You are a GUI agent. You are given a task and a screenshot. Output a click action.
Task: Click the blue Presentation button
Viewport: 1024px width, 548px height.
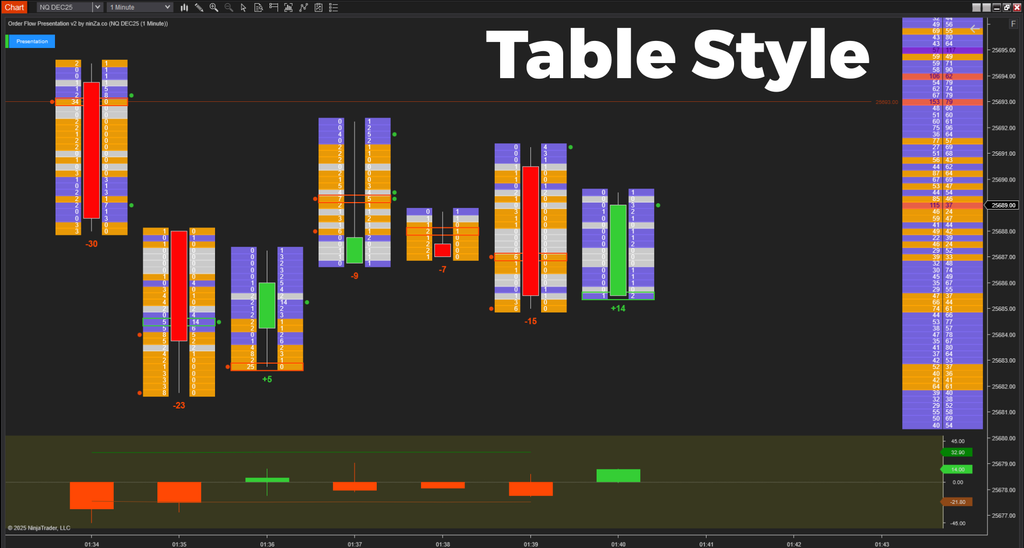click(x=32, y=41)
